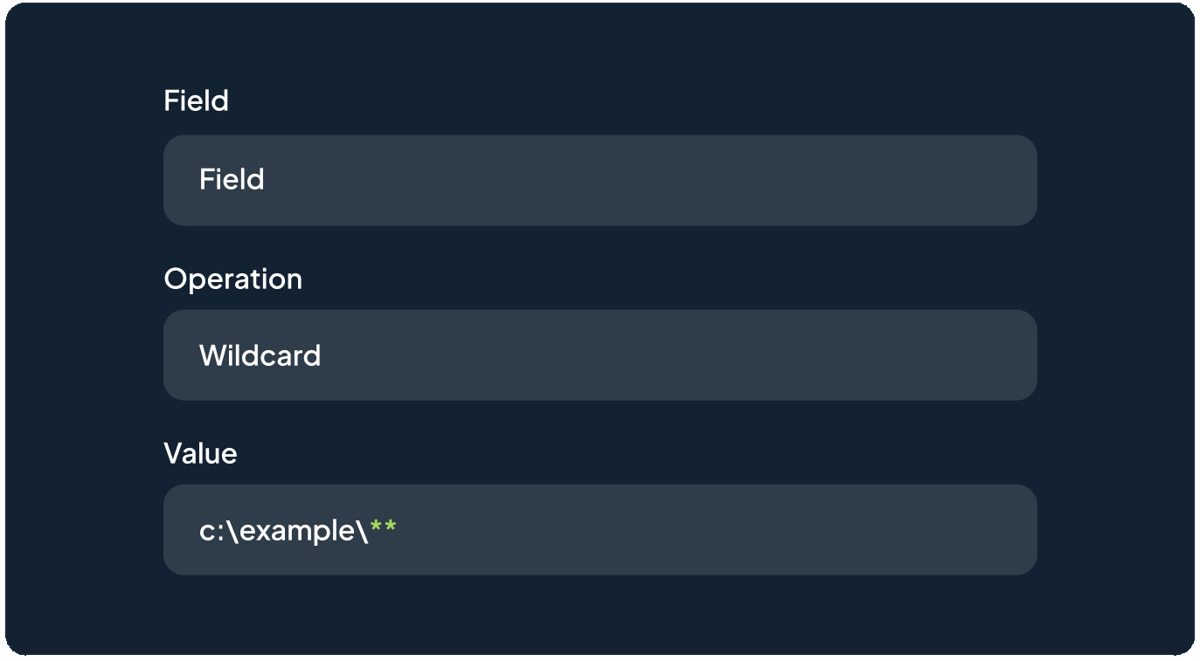
Task: Click the green double-asterisk wildcard characters
Action: tap(383, 528)
